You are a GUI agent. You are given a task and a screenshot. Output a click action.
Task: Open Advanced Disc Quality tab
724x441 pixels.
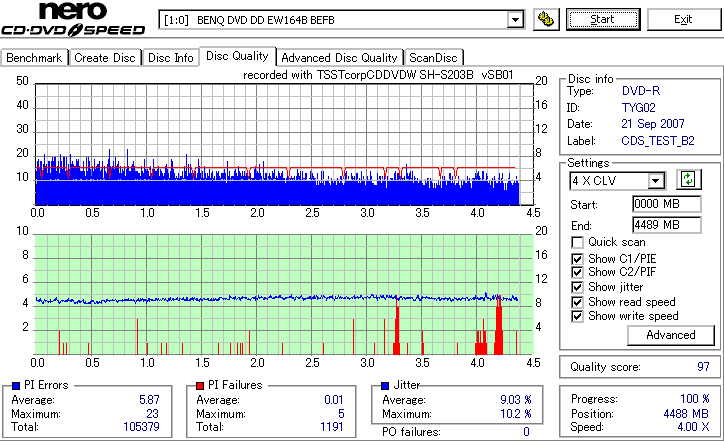tap(339, 58)
